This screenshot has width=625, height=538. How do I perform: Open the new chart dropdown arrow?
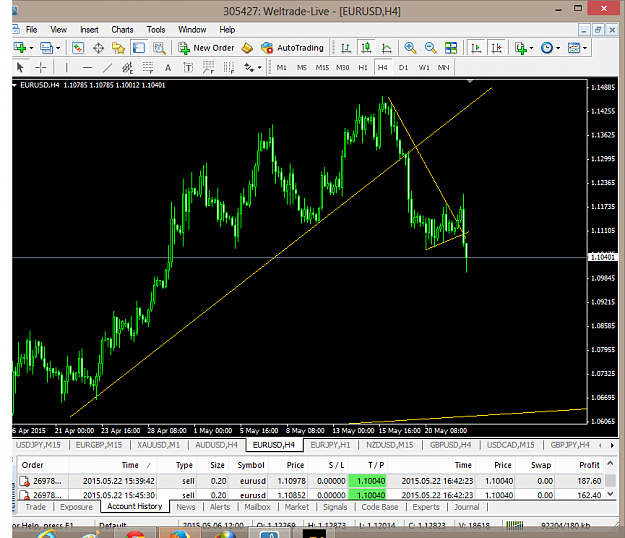tap(31, 48)
